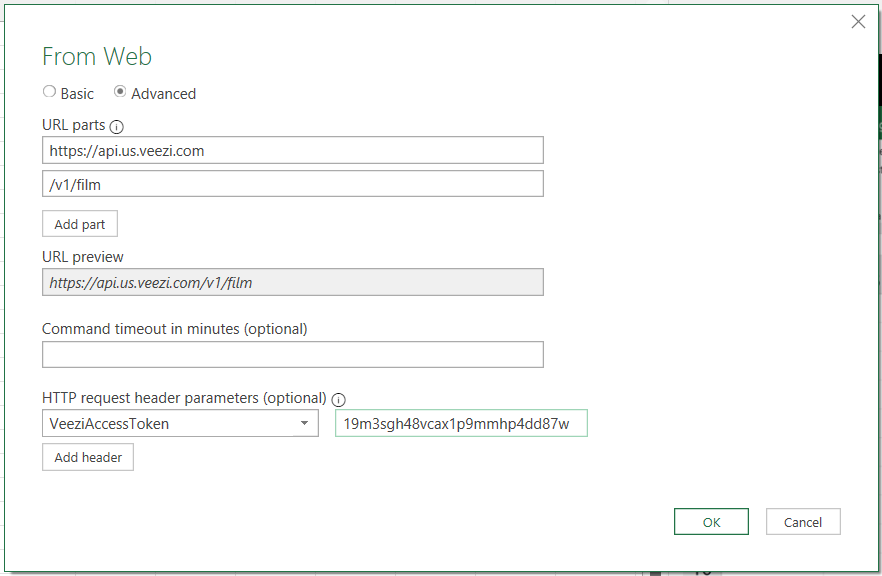Click the Add header button
The width and height of the screenshot is (882, 576).
pyautogui.click(x=87, y=457)
